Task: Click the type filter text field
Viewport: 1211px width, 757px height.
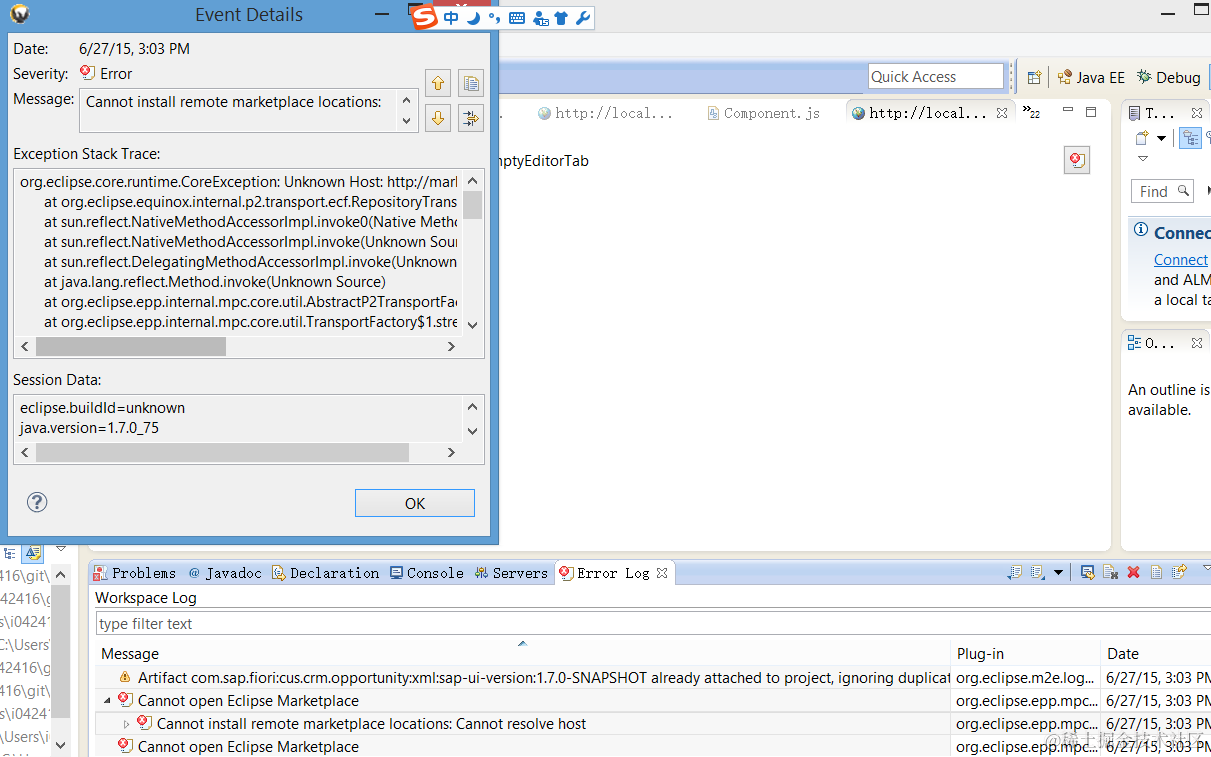Action: point(653,623)
